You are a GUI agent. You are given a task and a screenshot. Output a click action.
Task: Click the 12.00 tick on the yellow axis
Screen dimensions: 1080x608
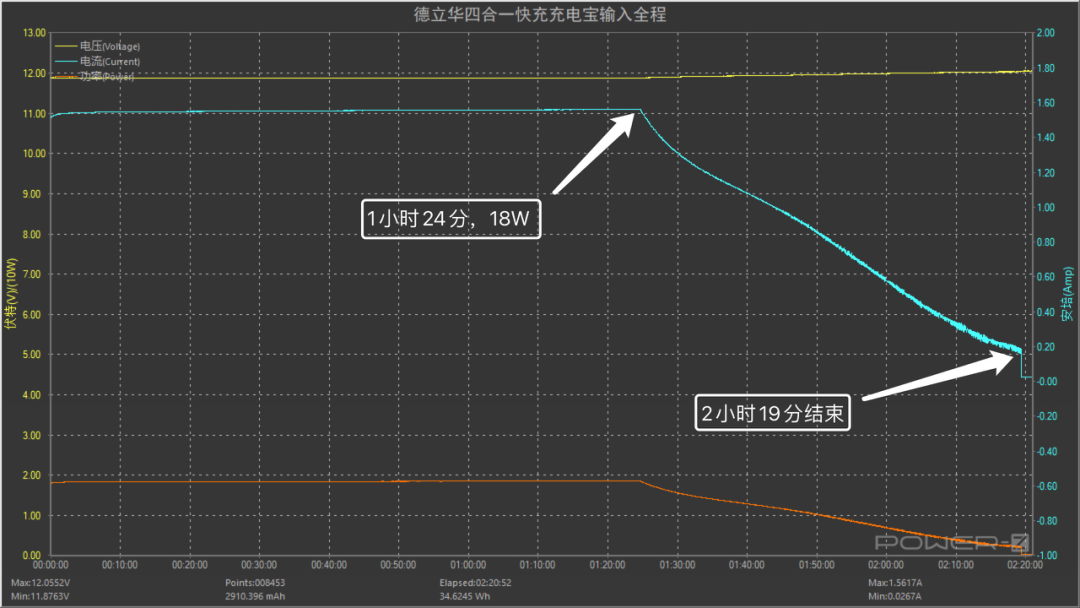pyautogui.click(x=34, y=73)
